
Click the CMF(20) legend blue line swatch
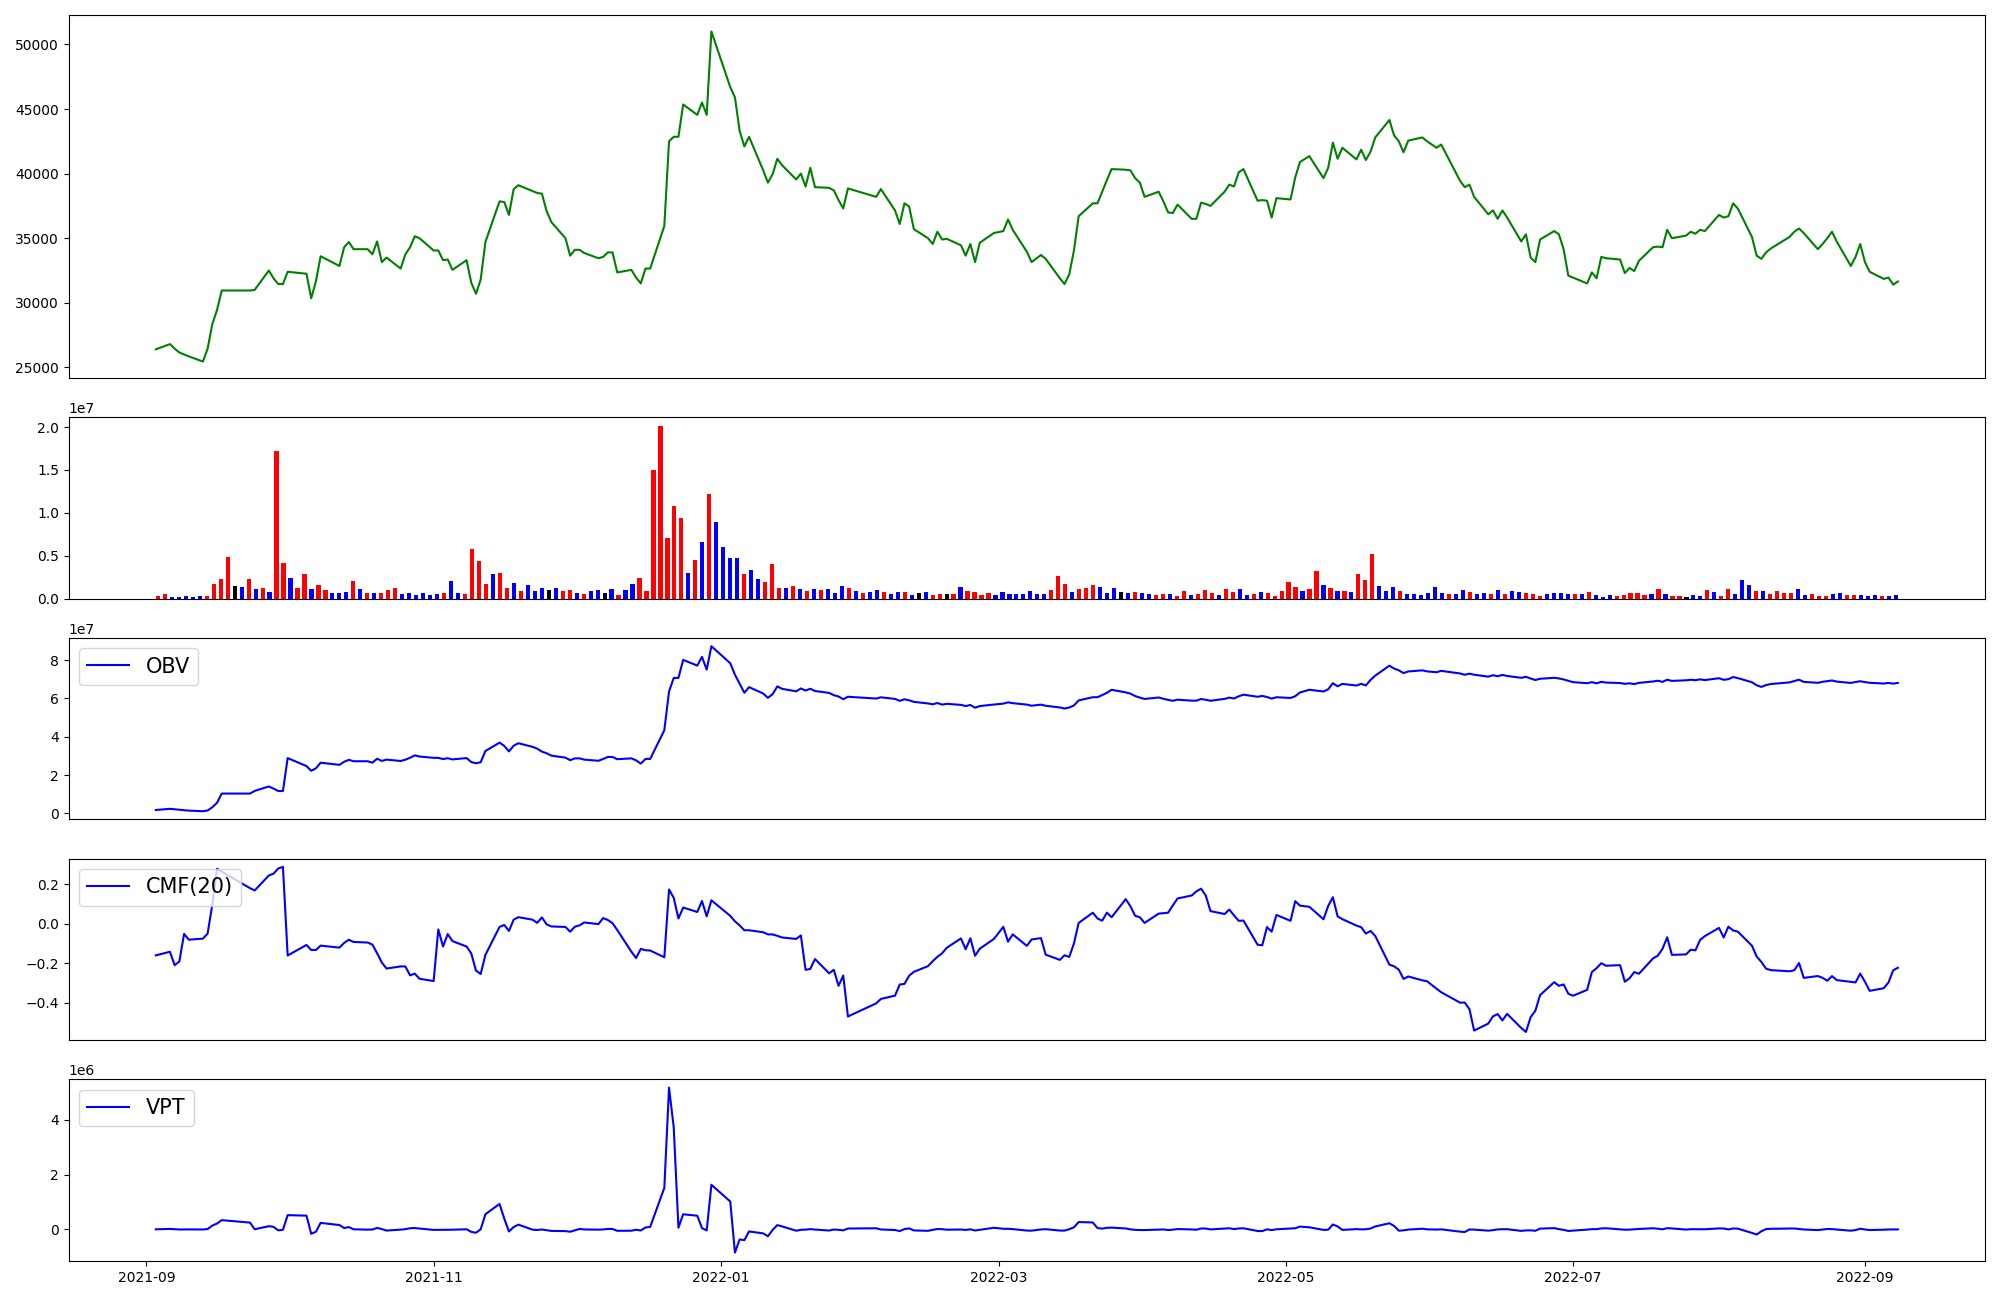(109, 887)
